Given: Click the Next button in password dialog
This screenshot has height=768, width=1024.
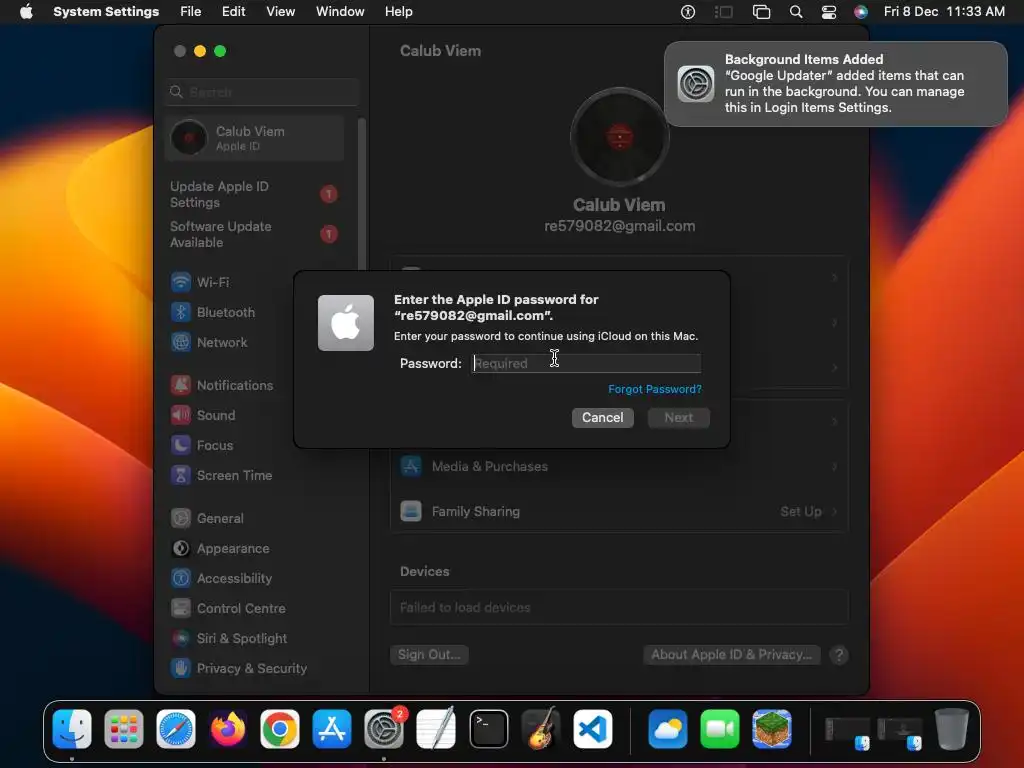Looking at the screenshot, I should pos(679,418).
